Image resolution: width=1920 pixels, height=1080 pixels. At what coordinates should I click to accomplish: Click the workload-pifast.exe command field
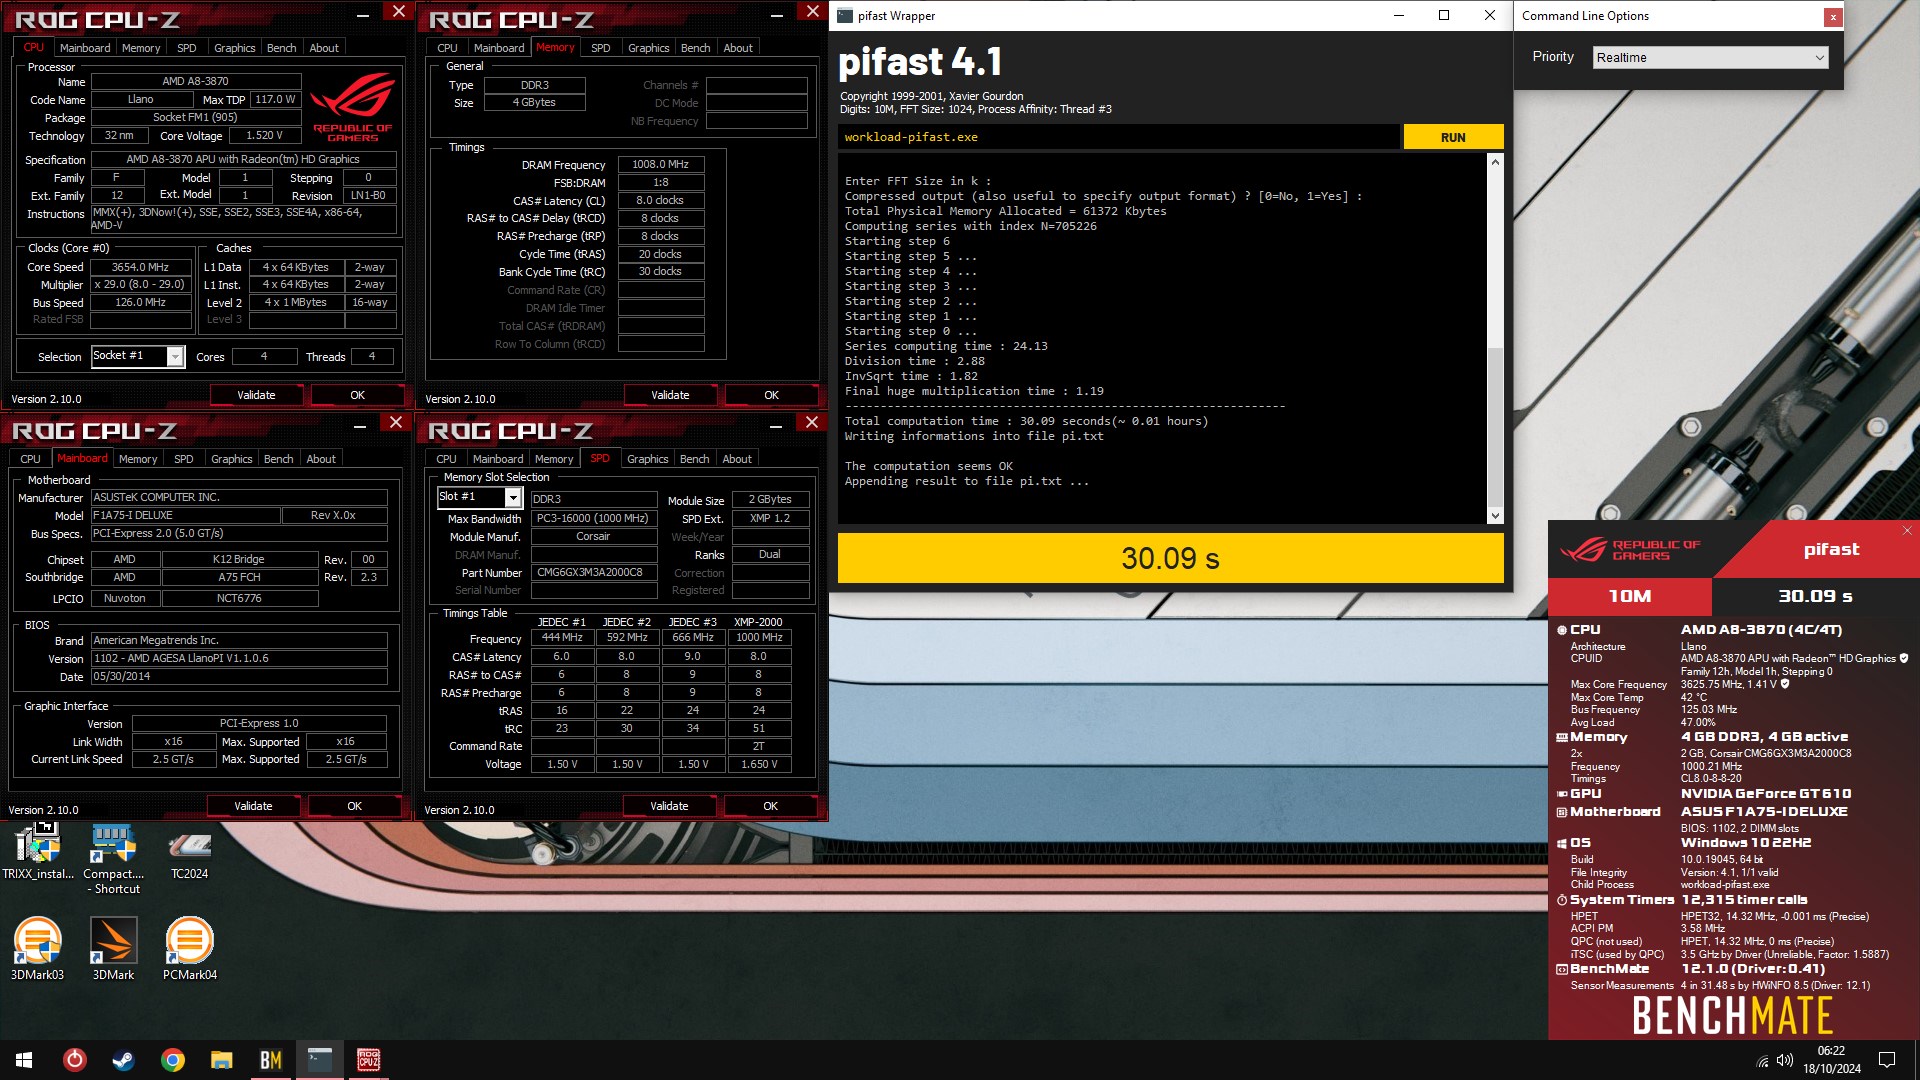1119,137
